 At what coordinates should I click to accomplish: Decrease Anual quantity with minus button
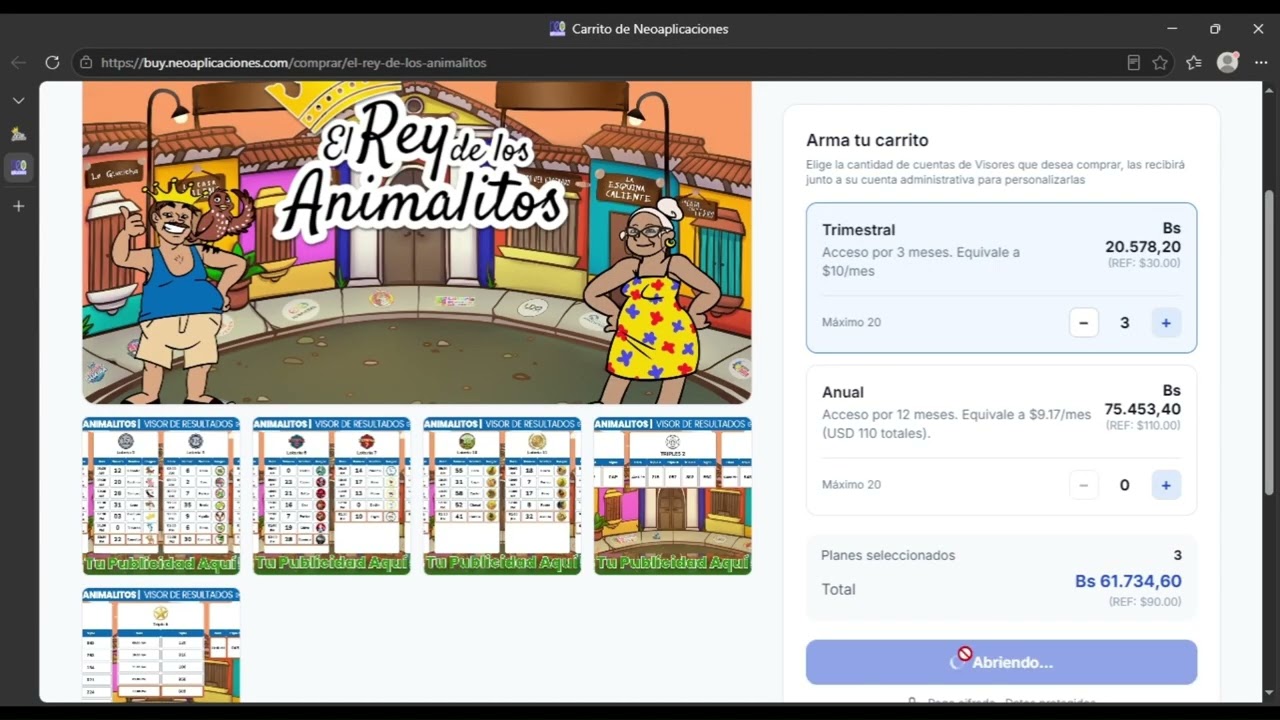pyautogui.click(x=1083, y=485)
